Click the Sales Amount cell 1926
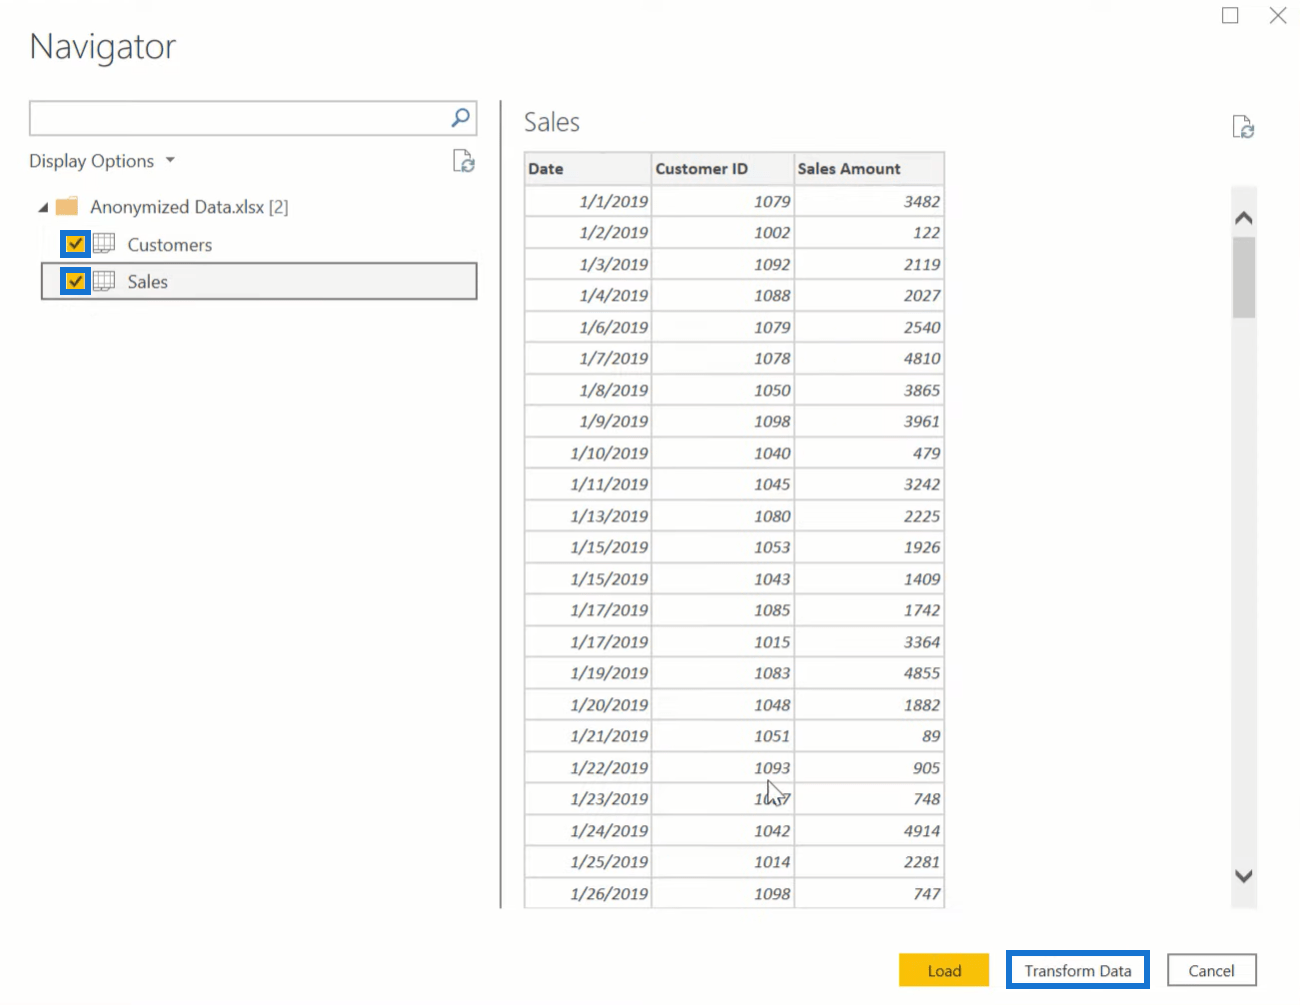This screenshot has height=1005, width=1300. tap(869, 547)
